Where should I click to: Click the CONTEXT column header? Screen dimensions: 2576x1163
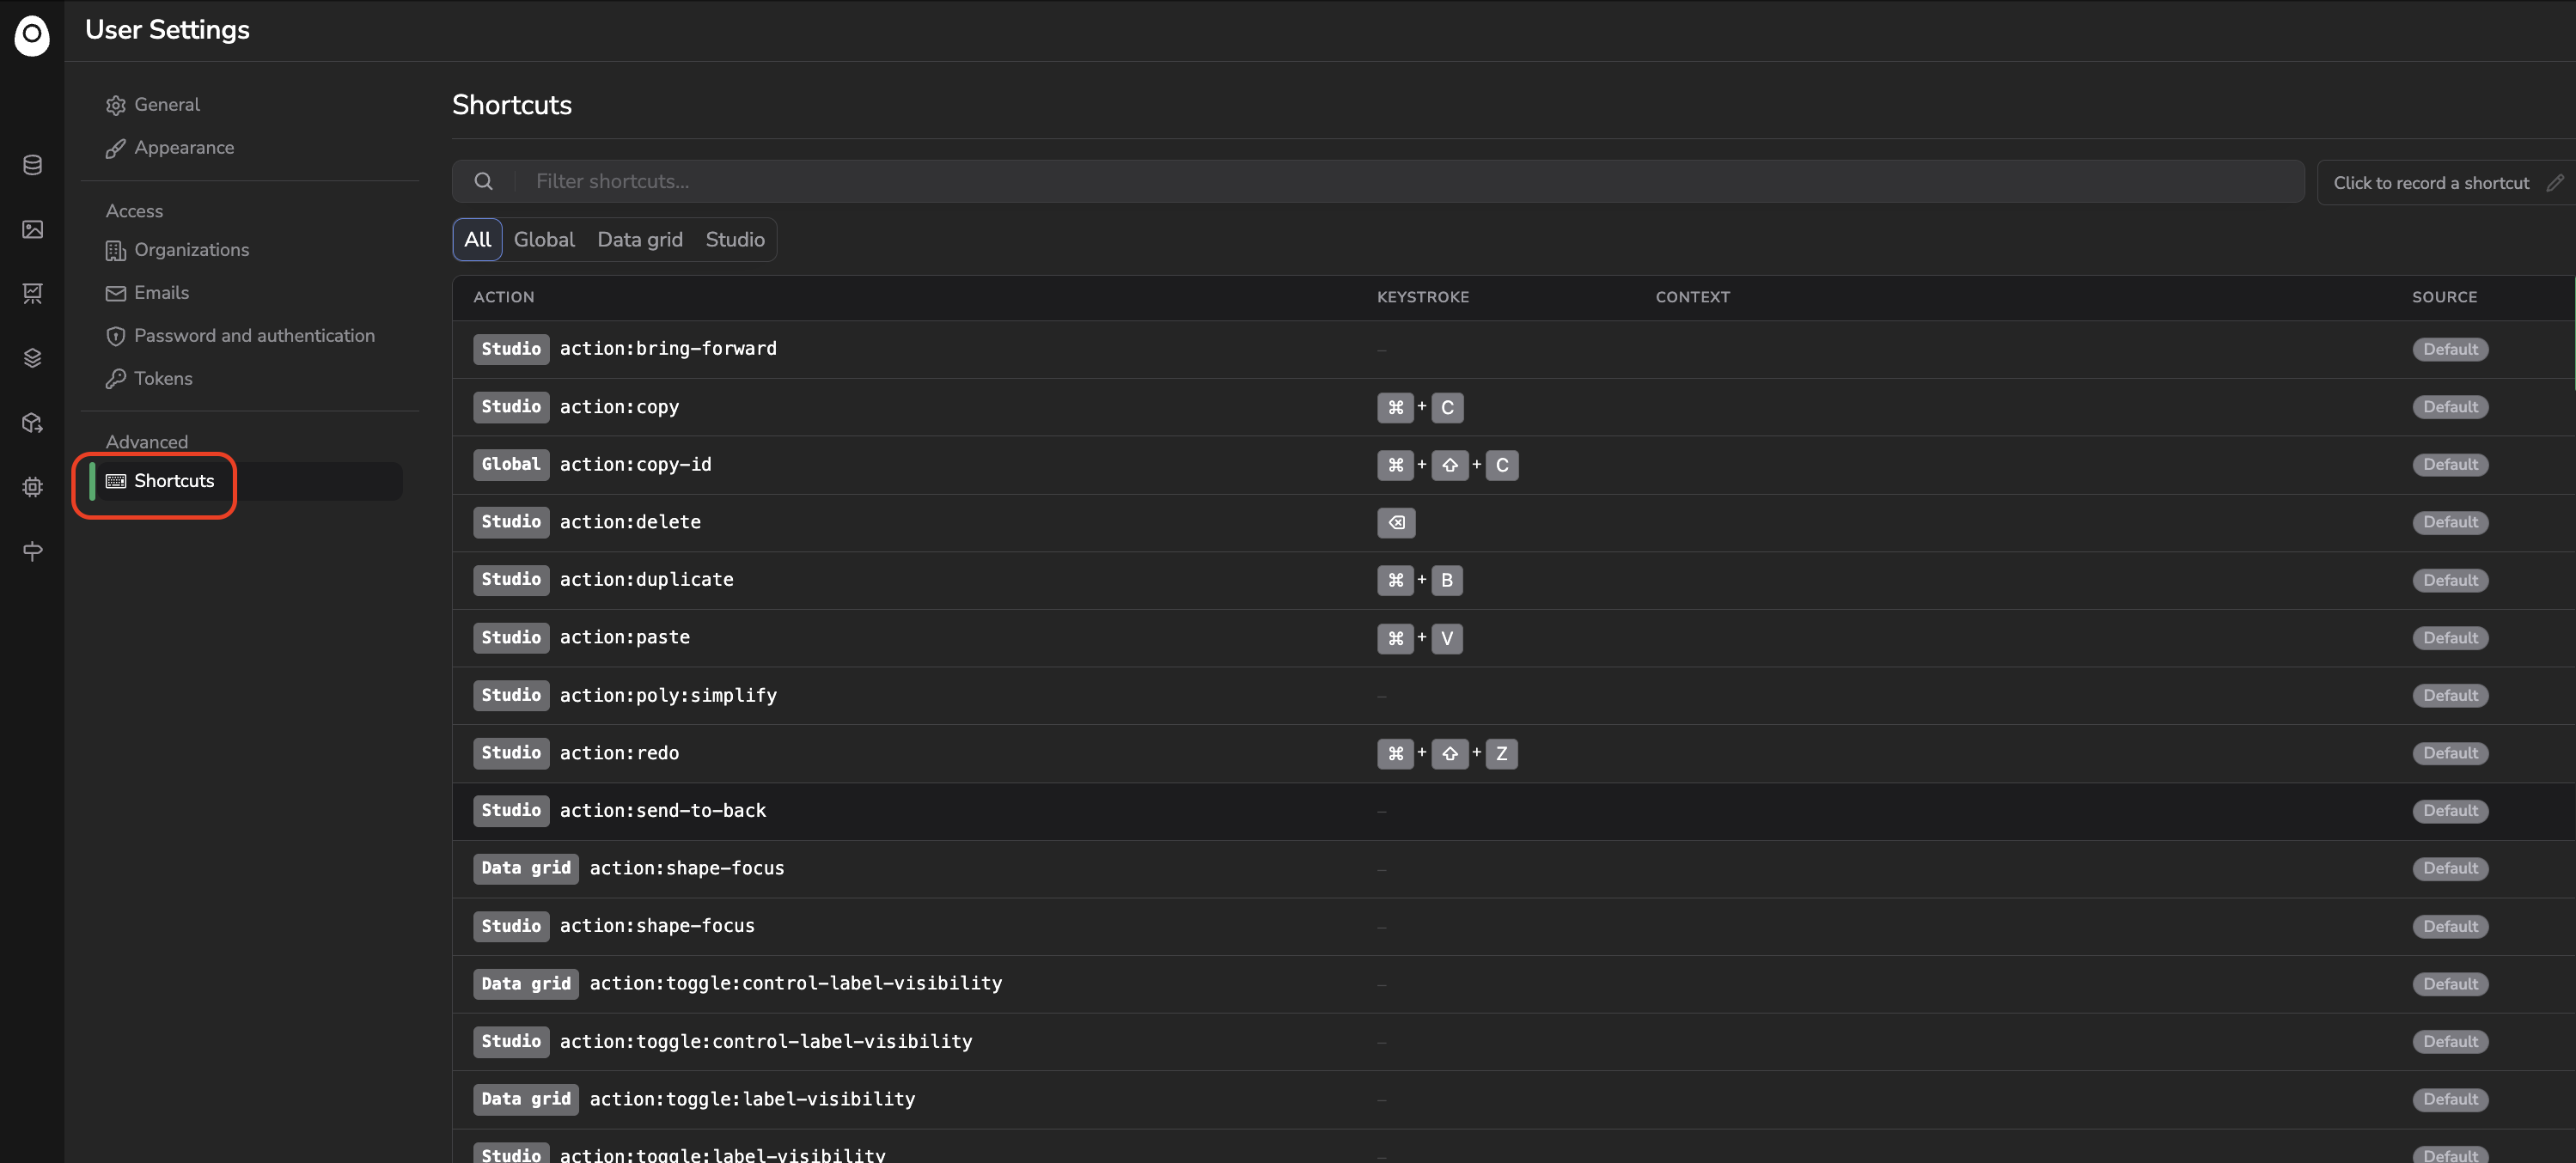1692,297
